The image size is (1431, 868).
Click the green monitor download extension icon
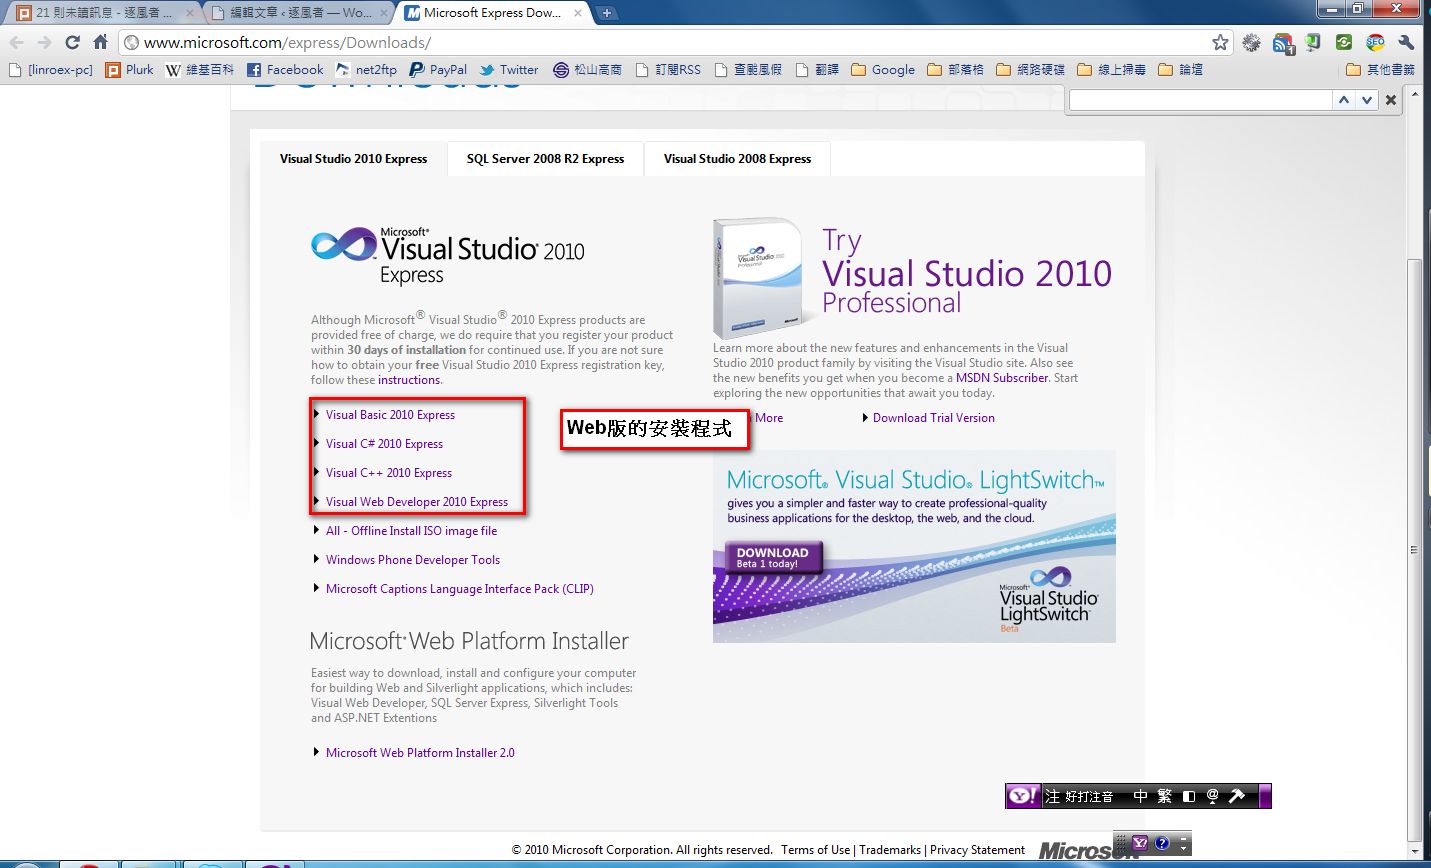tap(1314, 42)
